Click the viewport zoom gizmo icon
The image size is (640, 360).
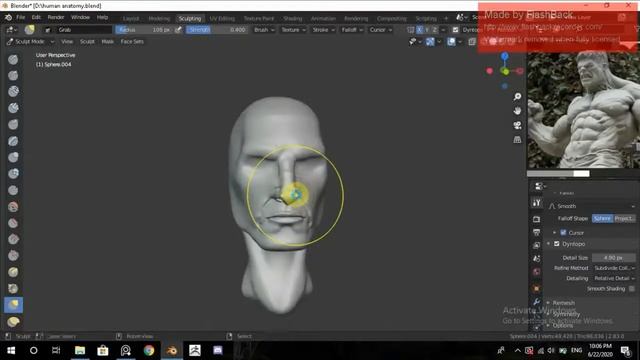point(517,97)
